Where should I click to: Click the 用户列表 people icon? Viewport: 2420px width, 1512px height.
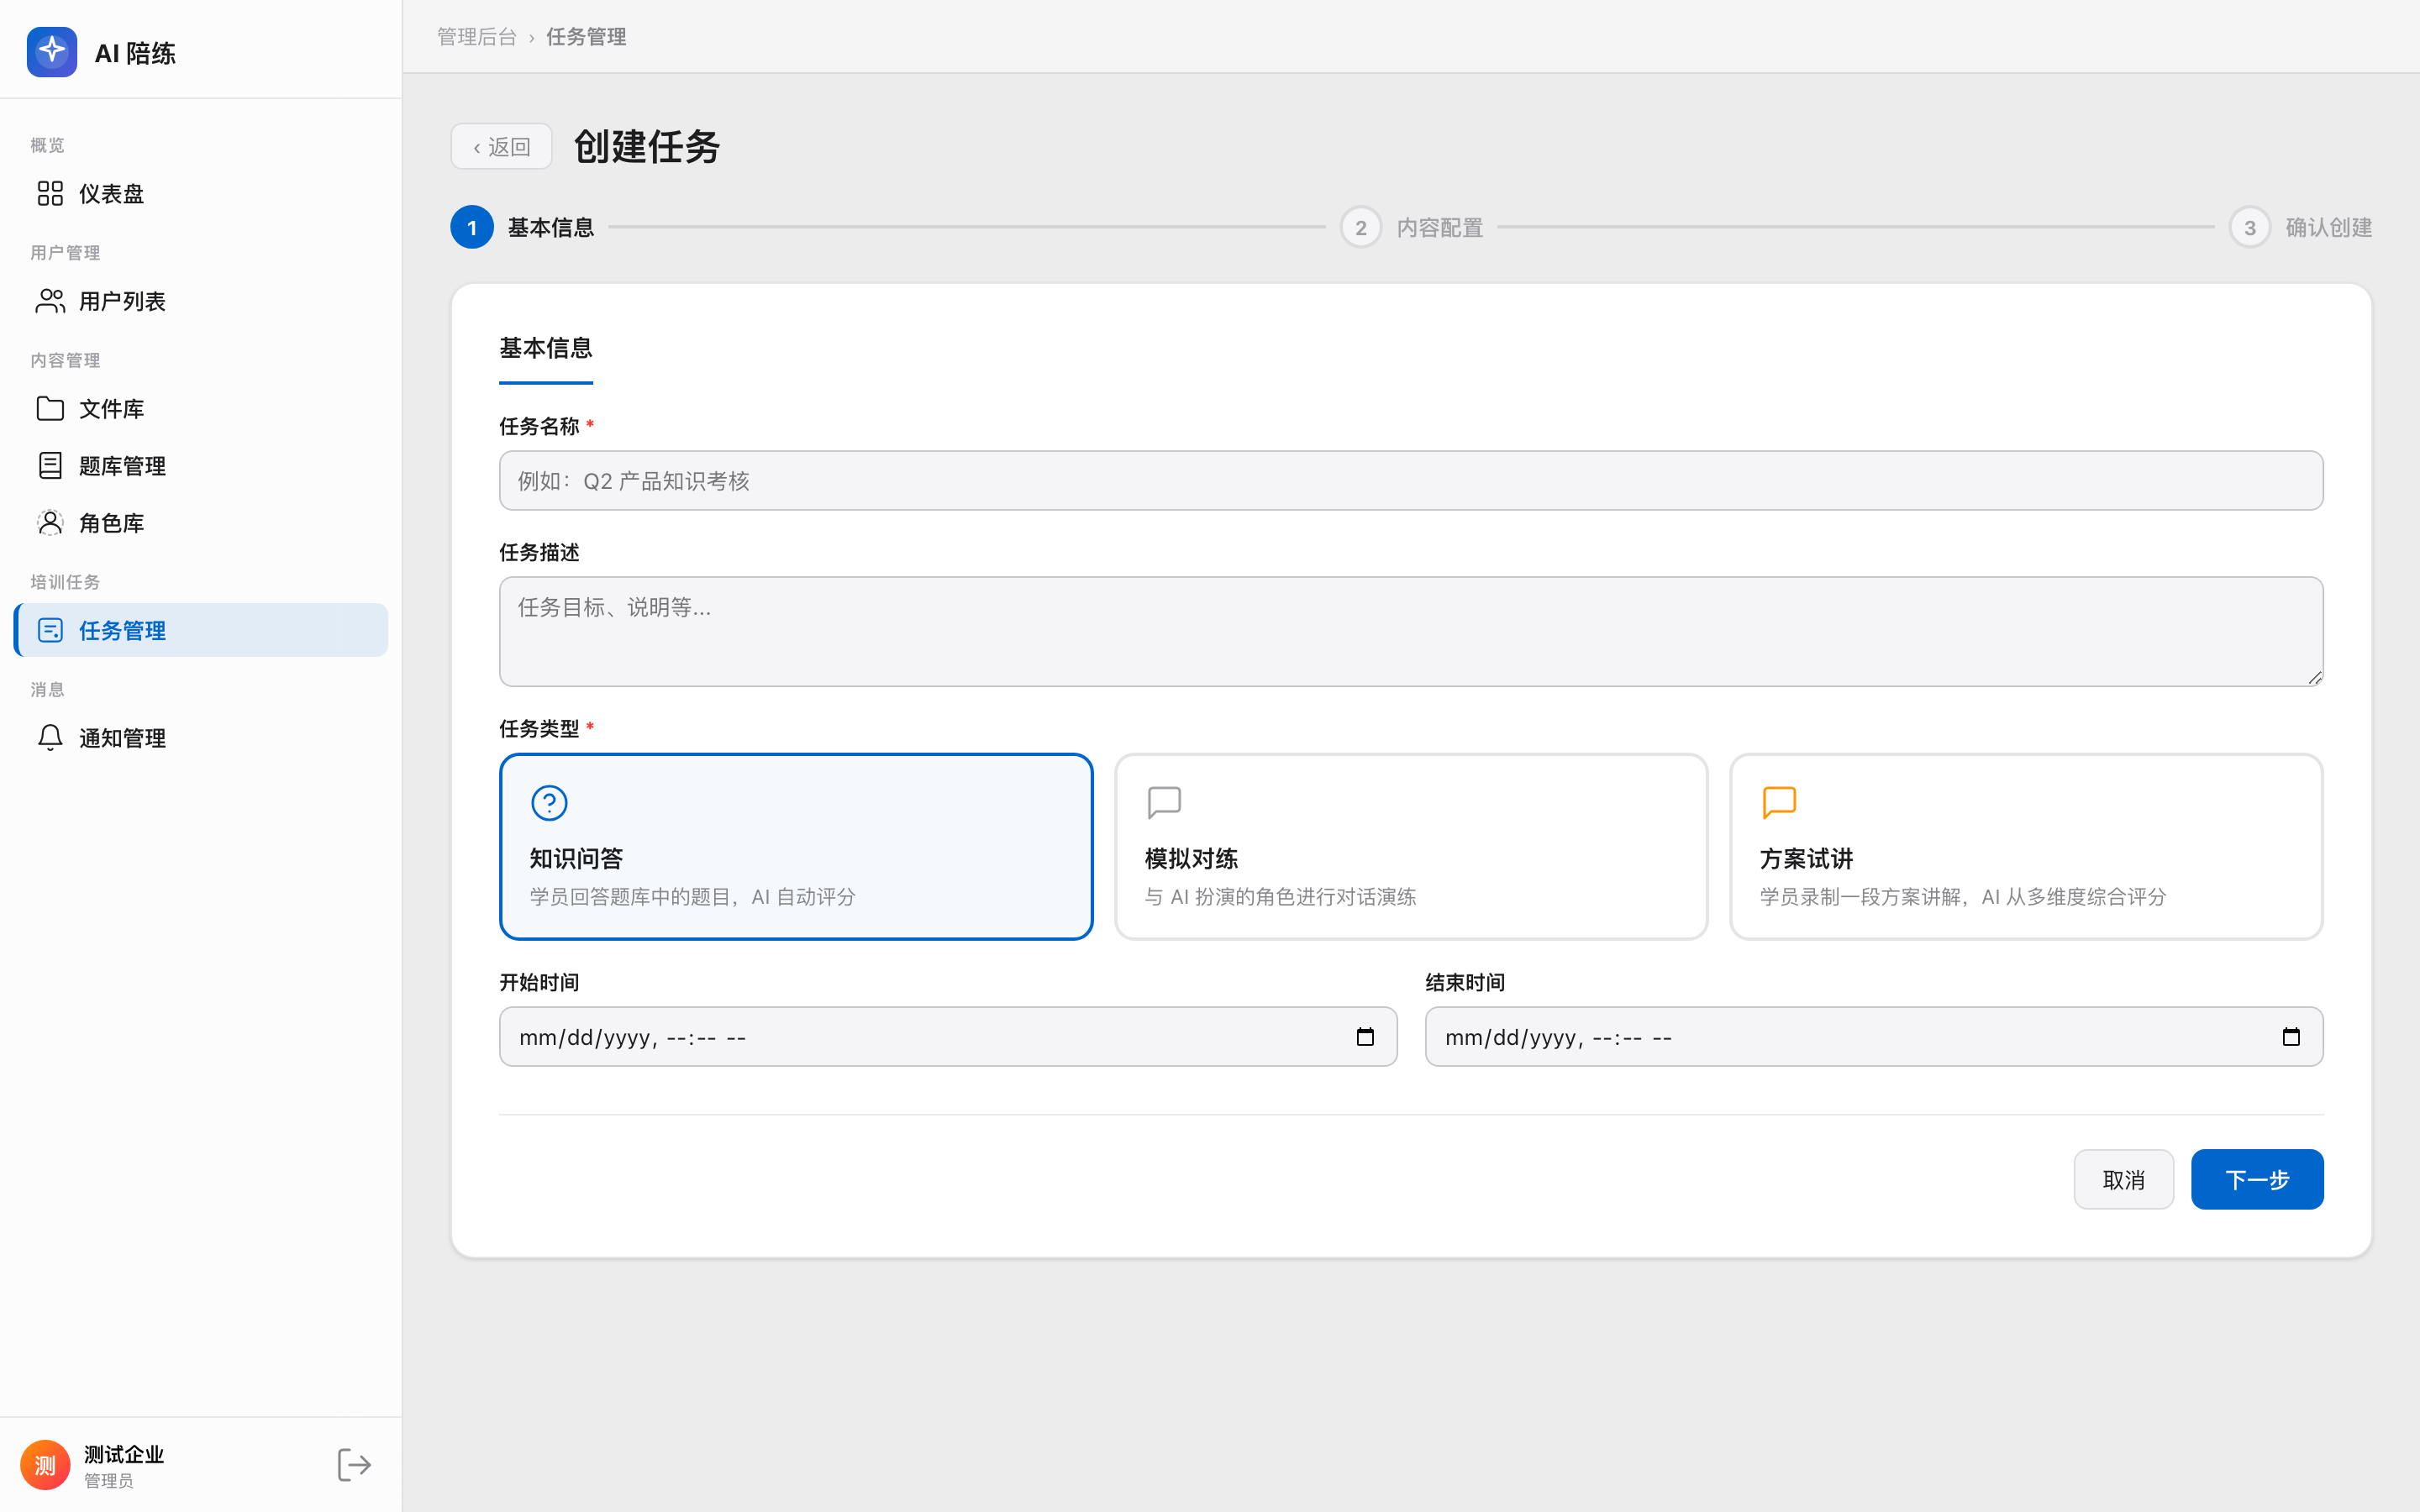[x=50, y=301]
